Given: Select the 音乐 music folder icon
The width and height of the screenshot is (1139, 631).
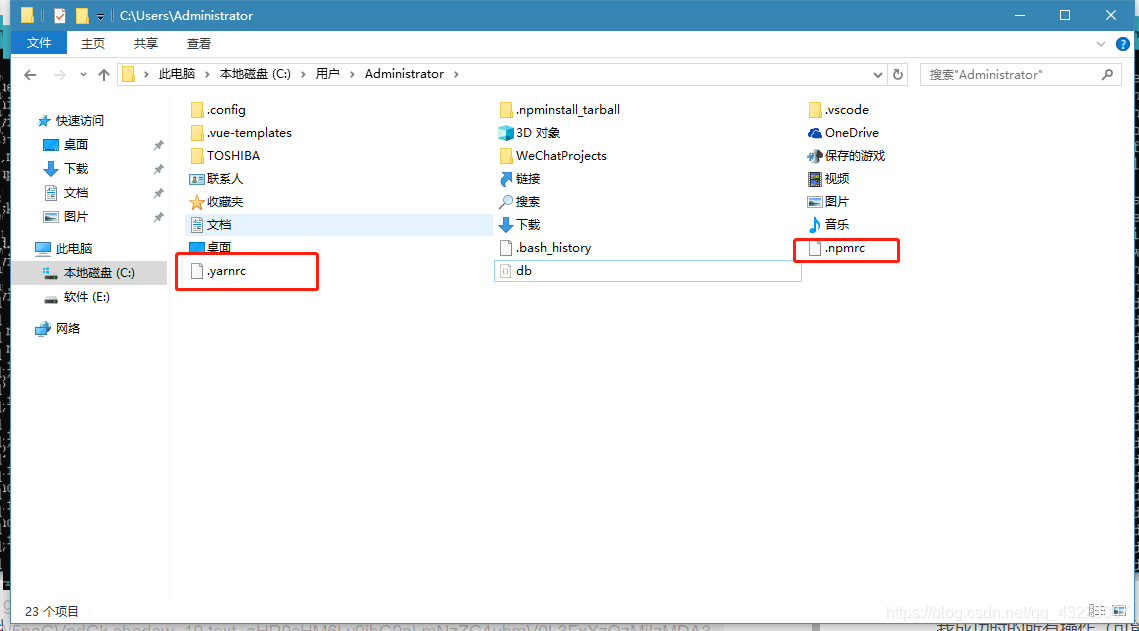Looking at the screenshot, I should [x=815, y=224].
